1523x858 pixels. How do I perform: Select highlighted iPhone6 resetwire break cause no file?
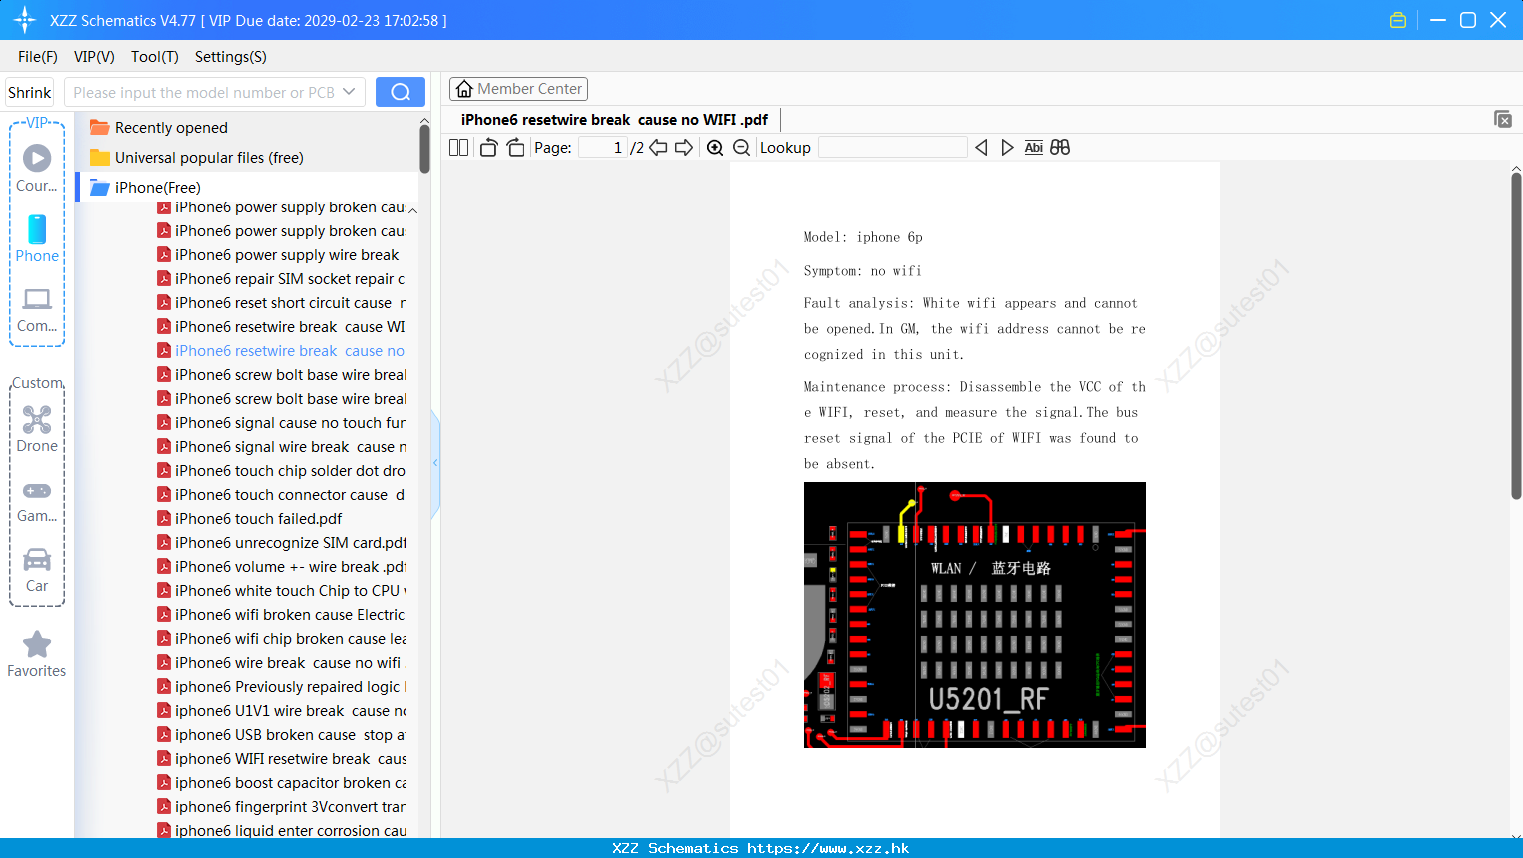281,351
